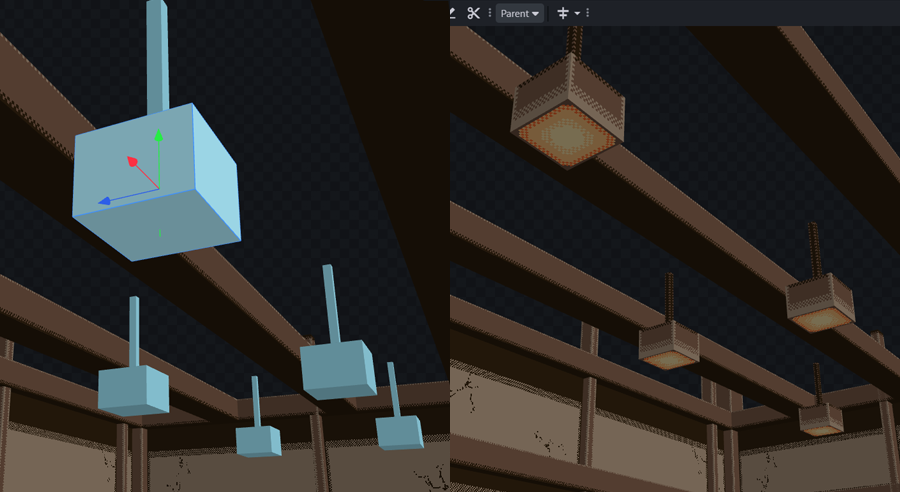The height and width of the screenshot is (492, 900).
Task: Click the align/center tool icon
Action: 562,13
